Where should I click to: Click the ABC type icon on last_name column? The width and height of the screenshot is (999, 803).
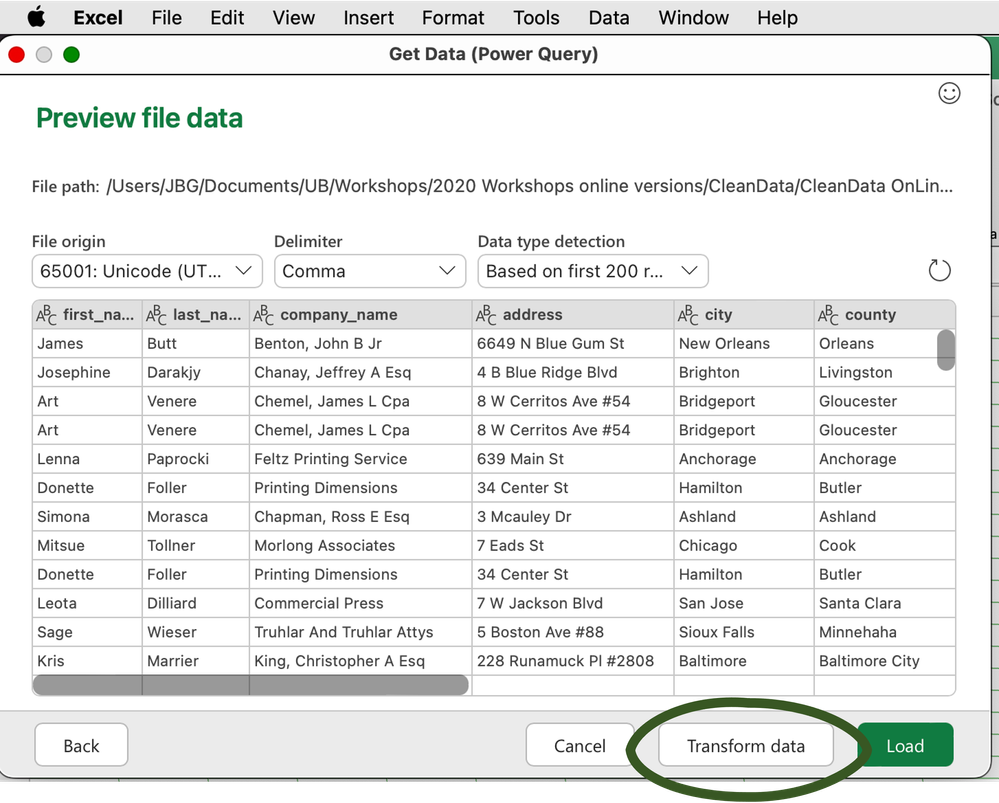coord(156,315)
